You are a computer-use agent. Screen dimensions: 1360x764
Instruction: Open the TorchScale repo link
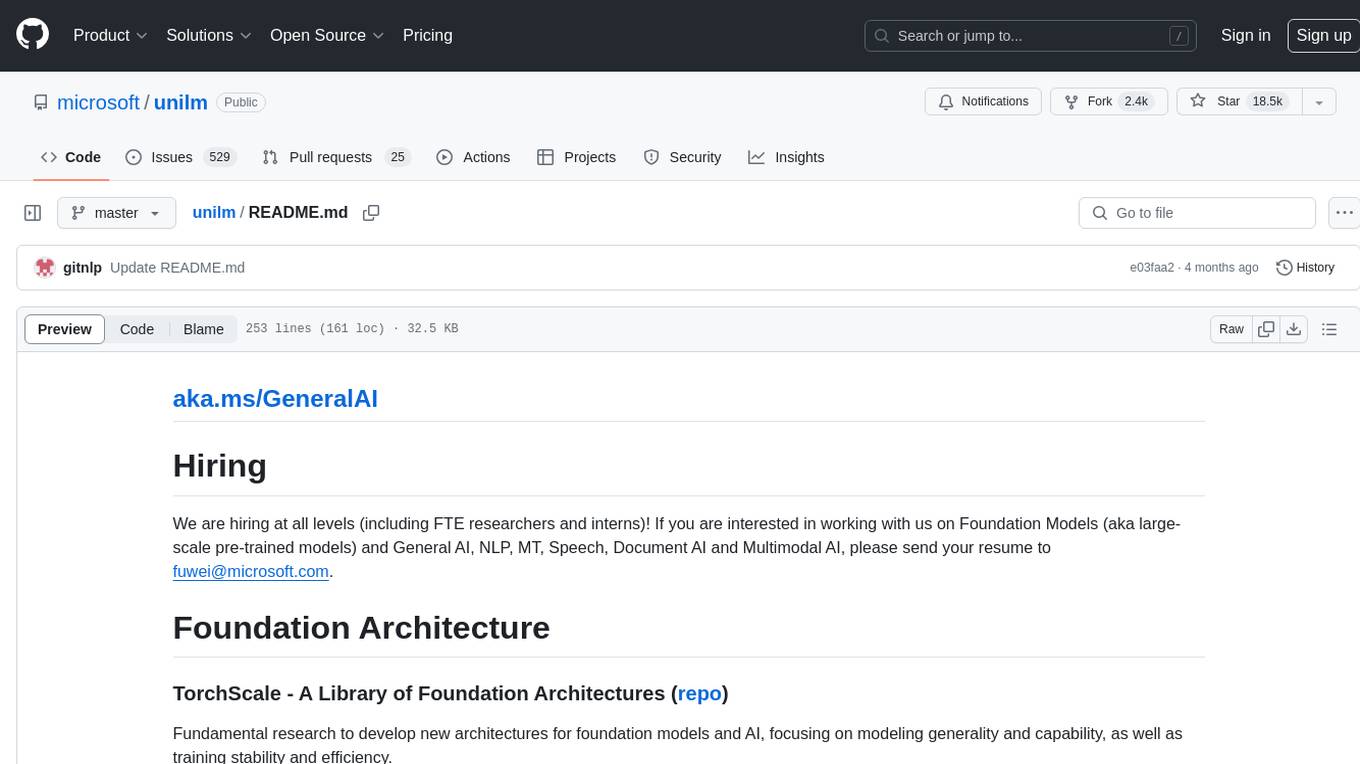tap(700, 693)
